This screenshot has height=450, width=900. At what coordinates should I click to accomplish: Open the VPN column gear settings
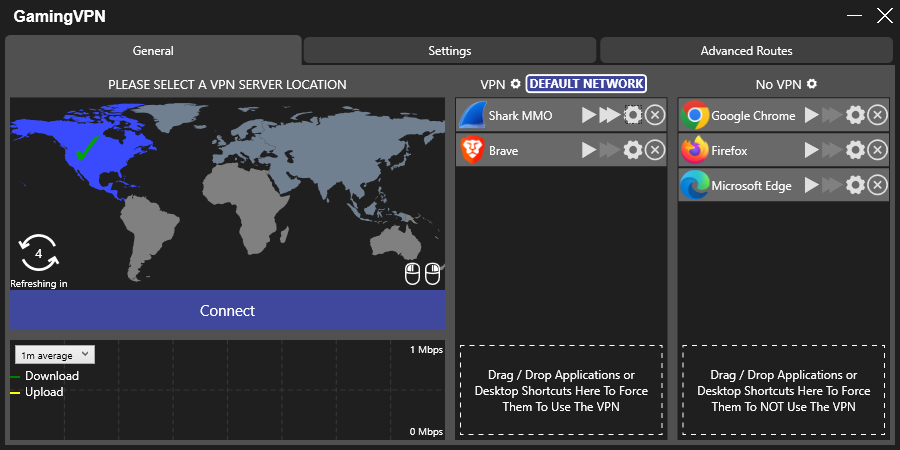[516, 84]
